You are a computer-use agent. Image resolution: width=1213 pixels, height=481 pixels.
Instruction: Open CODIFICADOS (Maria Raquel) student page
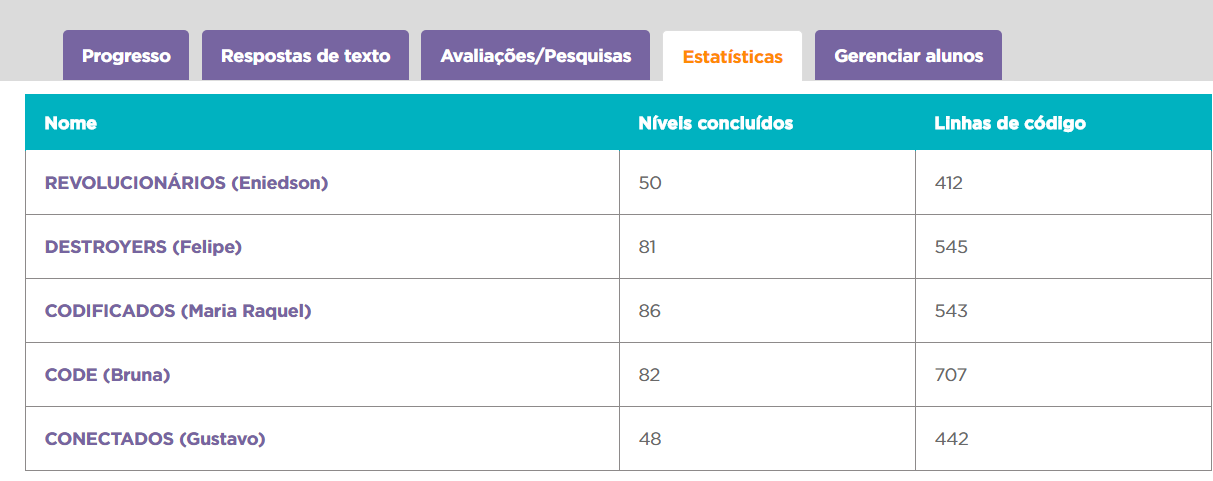[178, 311]
